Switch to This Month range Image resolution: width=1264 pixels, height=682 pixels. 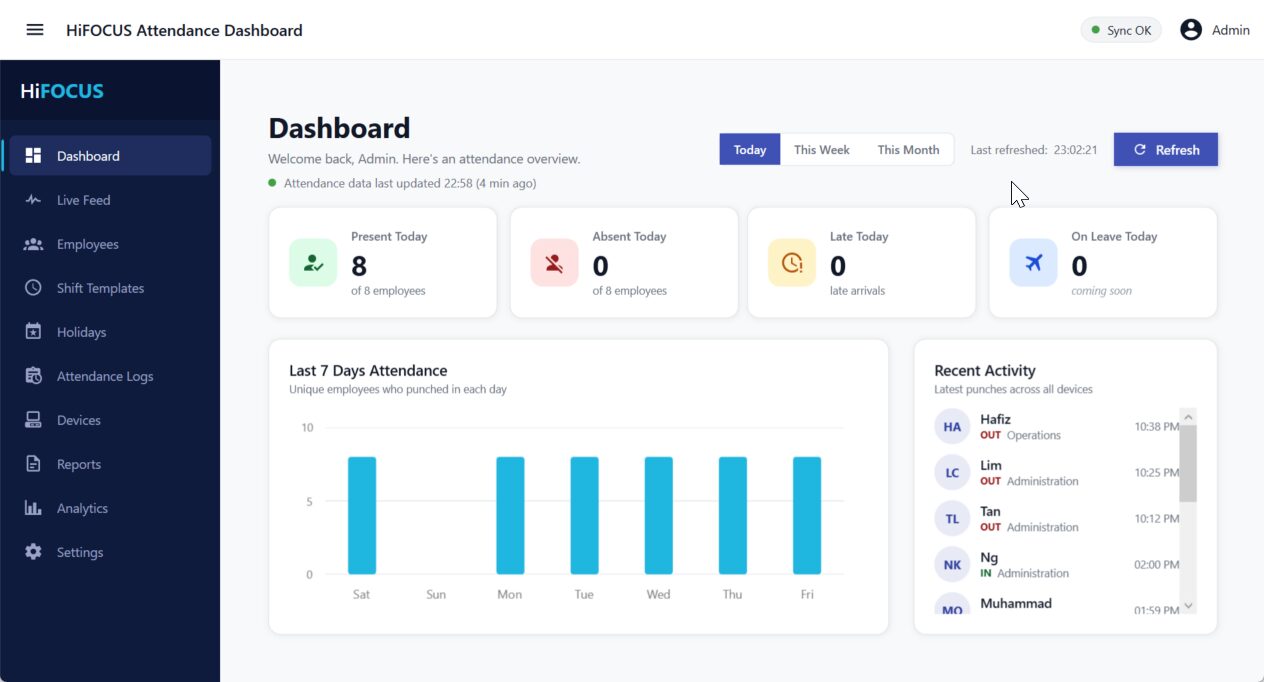tap(908, 150)
